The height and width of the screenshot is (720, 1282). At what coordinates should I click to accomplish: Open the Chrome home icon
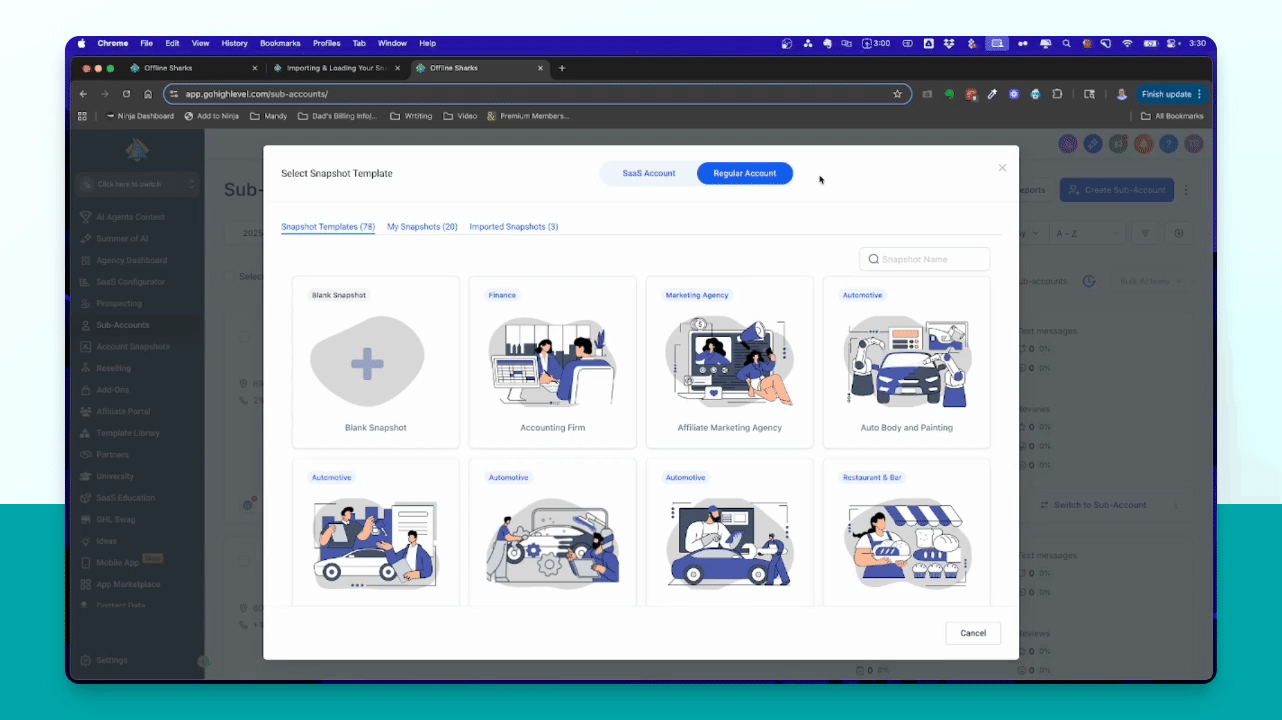point(148,94)
